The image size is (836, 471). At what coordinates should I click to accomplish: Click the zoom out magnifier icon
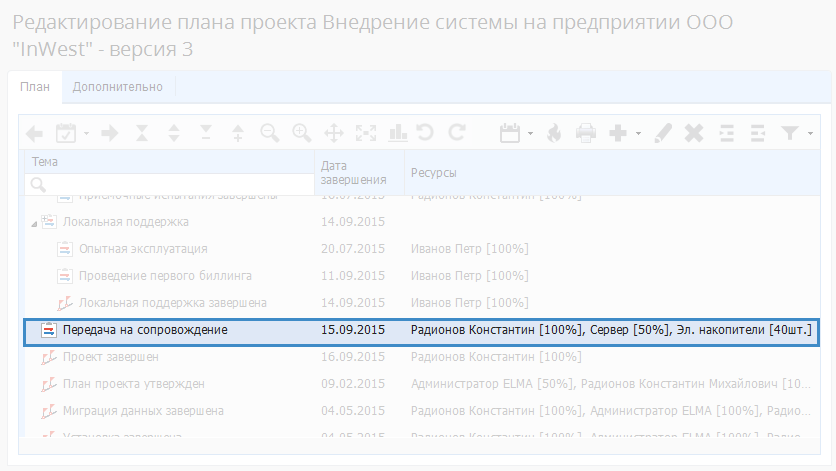click(269, 132)
